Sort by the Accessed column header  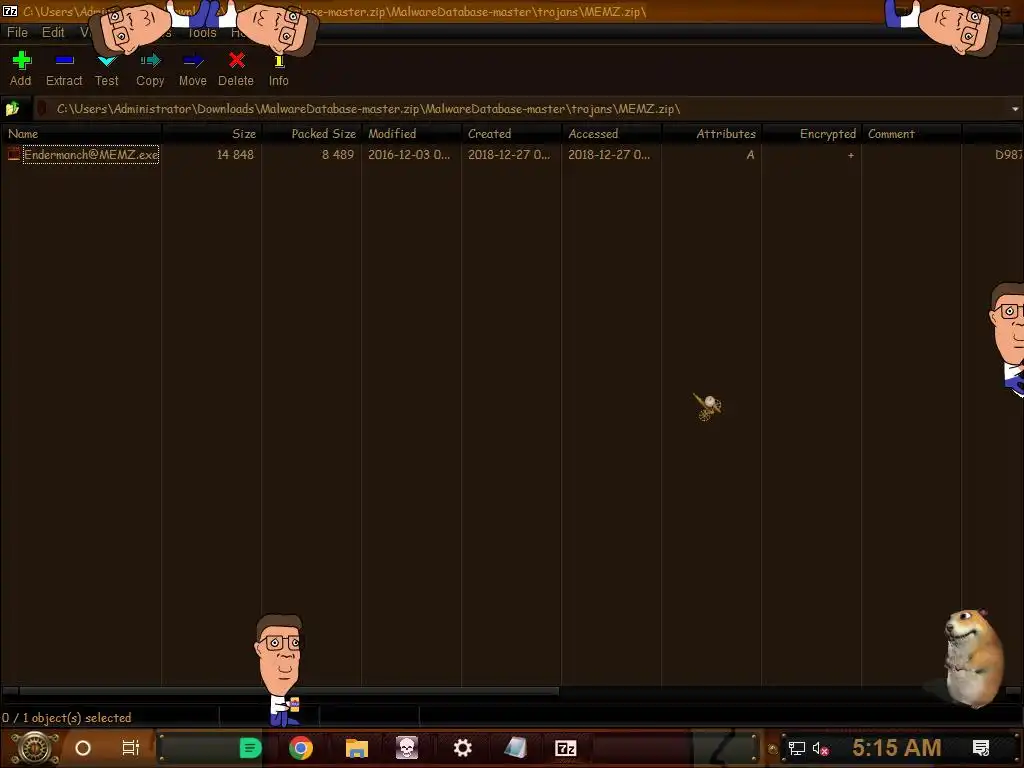coord(611,133)
